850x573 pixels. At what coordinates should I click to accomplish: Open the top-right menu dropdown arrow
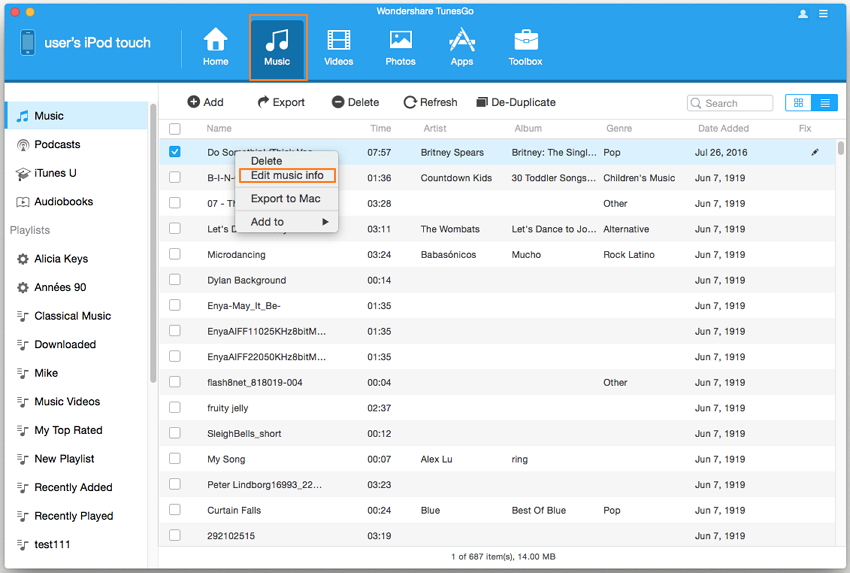click(x=823, y=14)
